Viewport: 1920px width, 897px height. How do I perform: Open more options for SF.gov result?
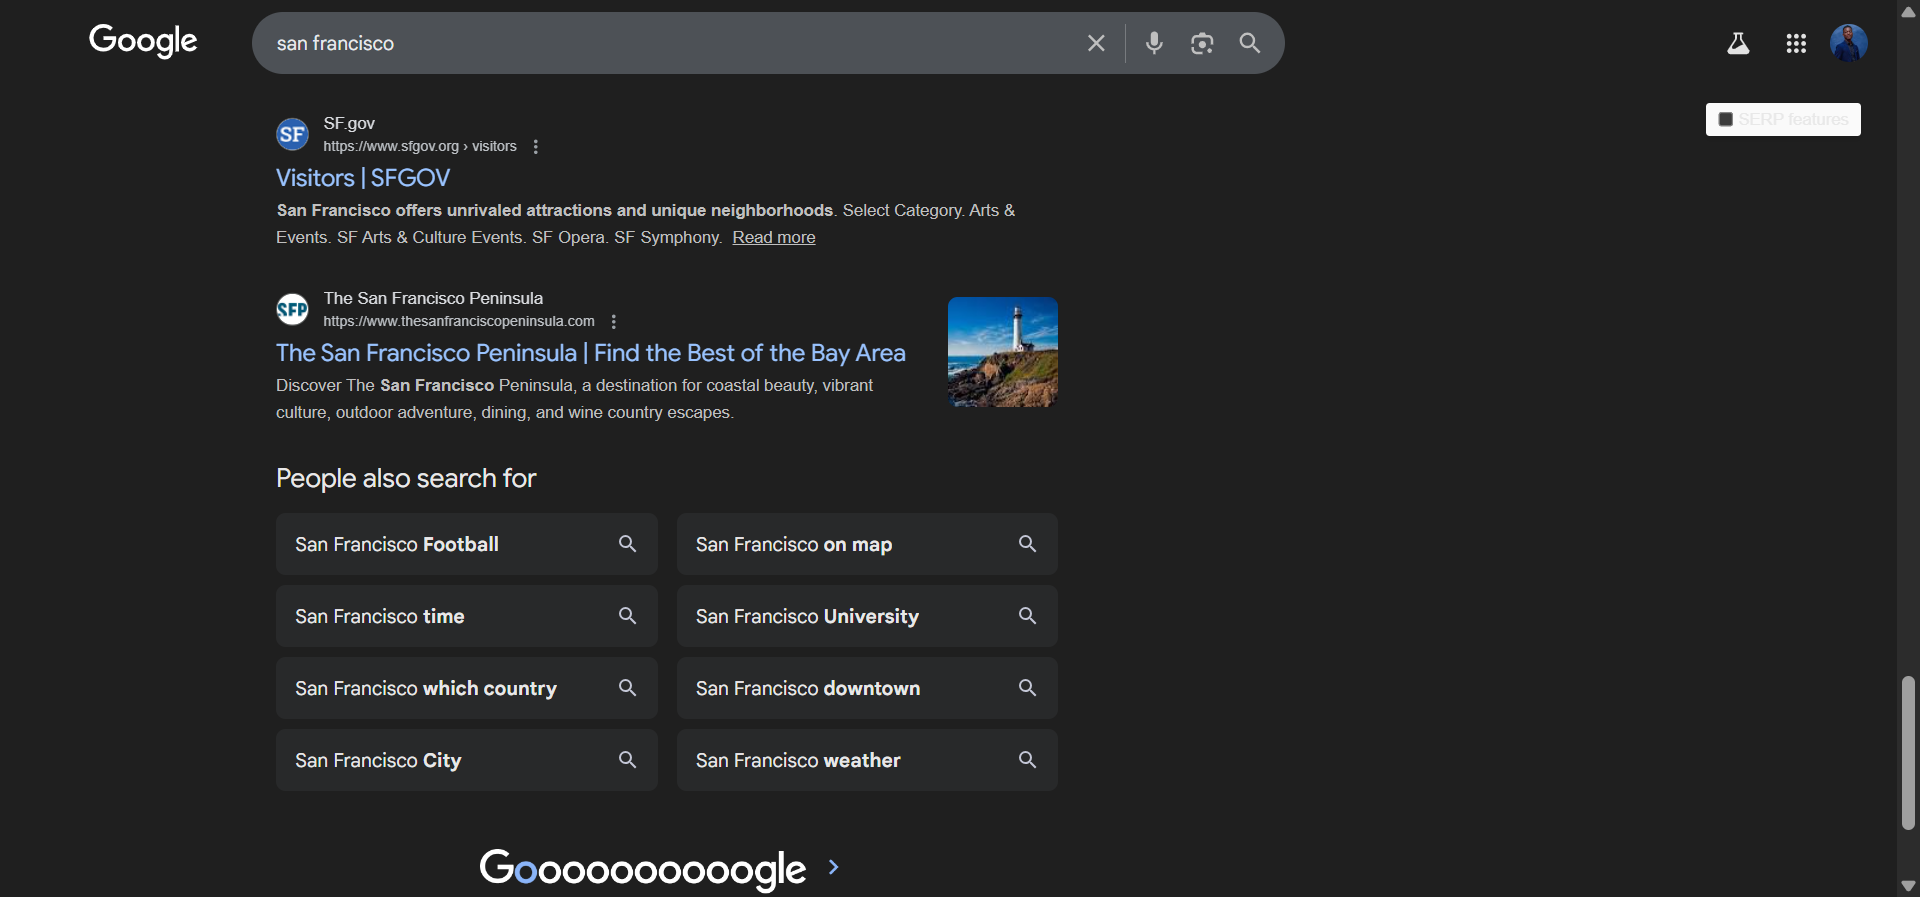point(536,147)
